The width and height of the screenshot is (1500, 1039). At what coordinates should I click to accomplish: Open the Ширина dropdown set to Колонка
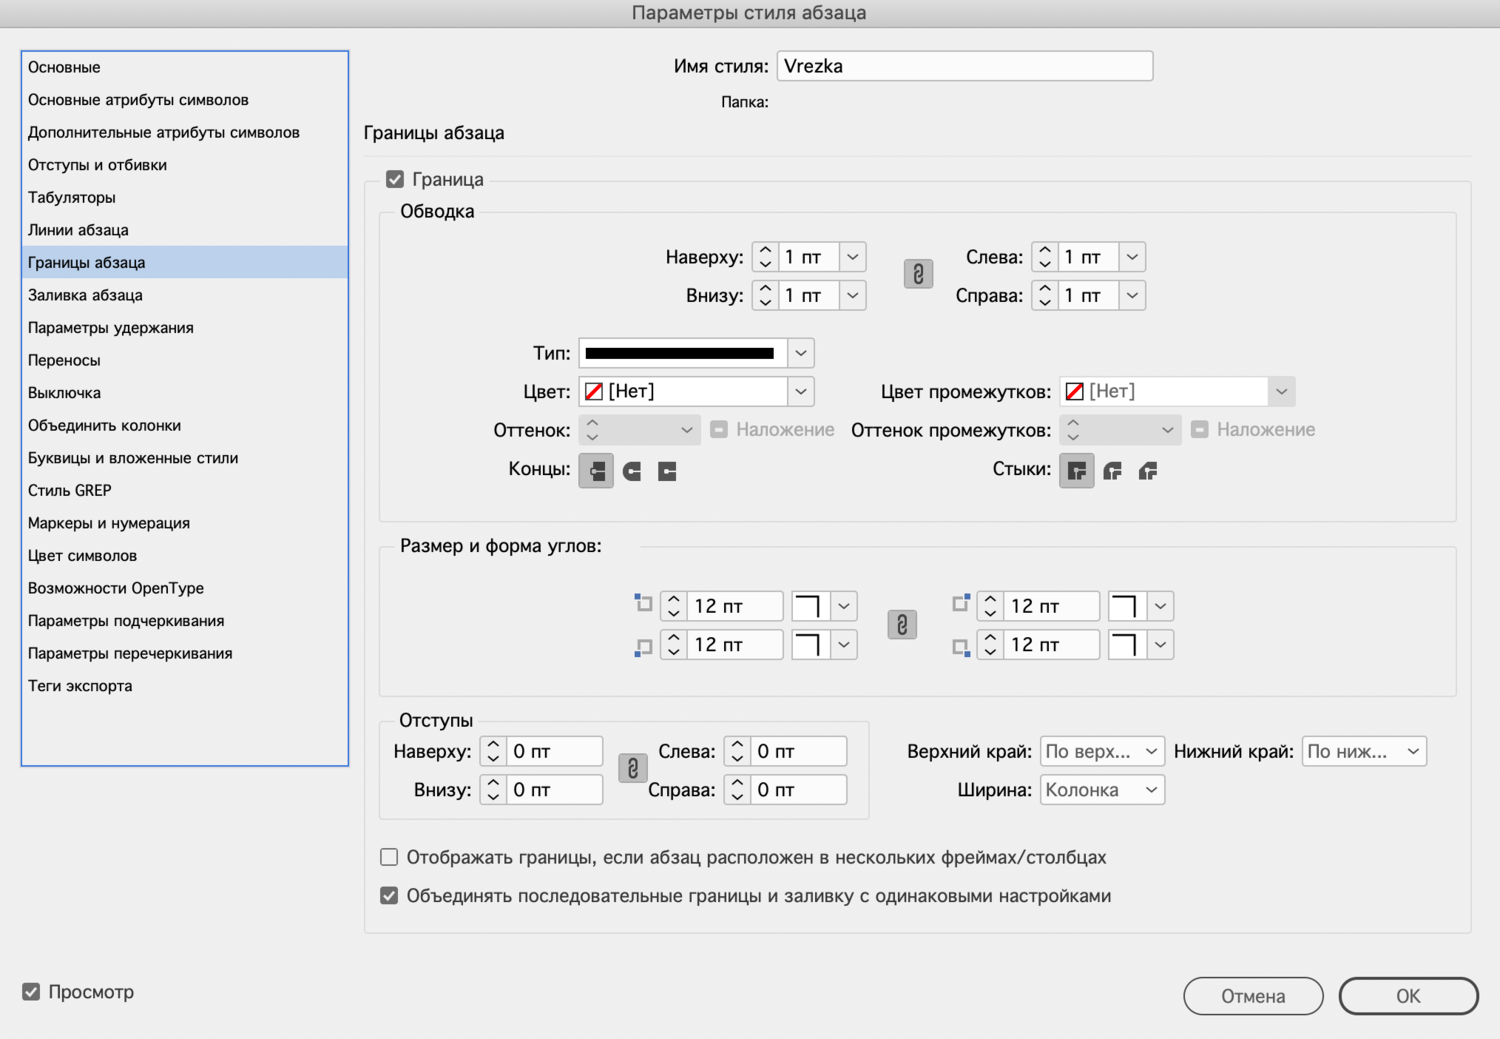pyautogui.click(x=1102, y=790)
